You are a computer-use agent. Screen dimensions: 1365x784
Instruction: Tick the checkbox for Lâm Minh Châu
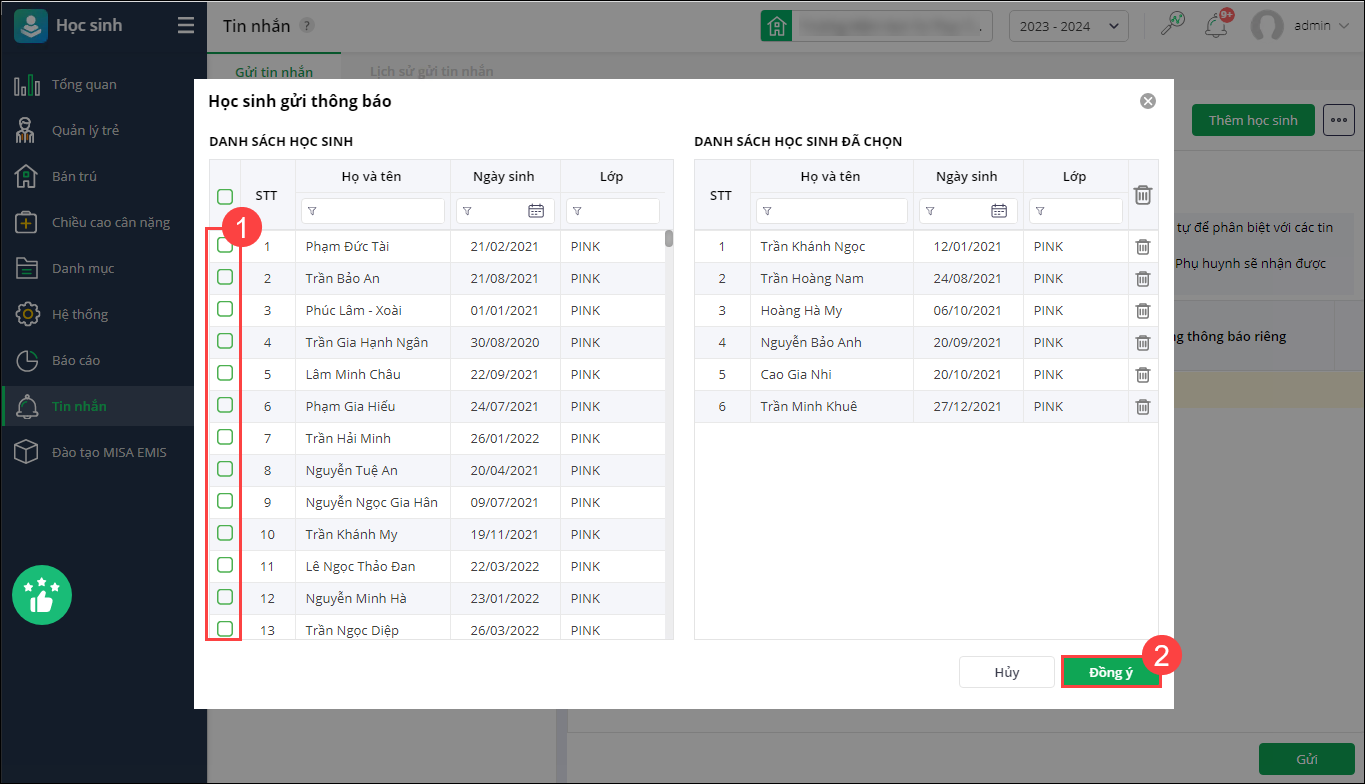pyautogui.click(x=225, y=374)
